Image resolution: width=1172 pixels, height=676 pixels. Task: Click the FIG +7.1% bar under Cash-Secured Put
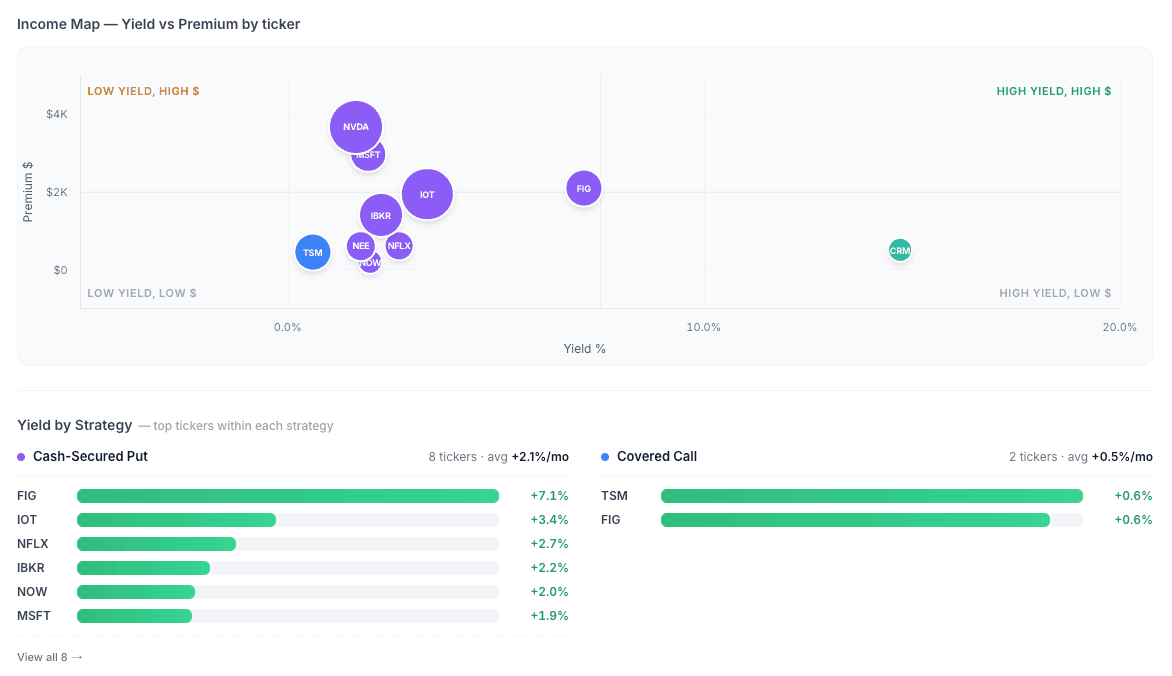288,496
